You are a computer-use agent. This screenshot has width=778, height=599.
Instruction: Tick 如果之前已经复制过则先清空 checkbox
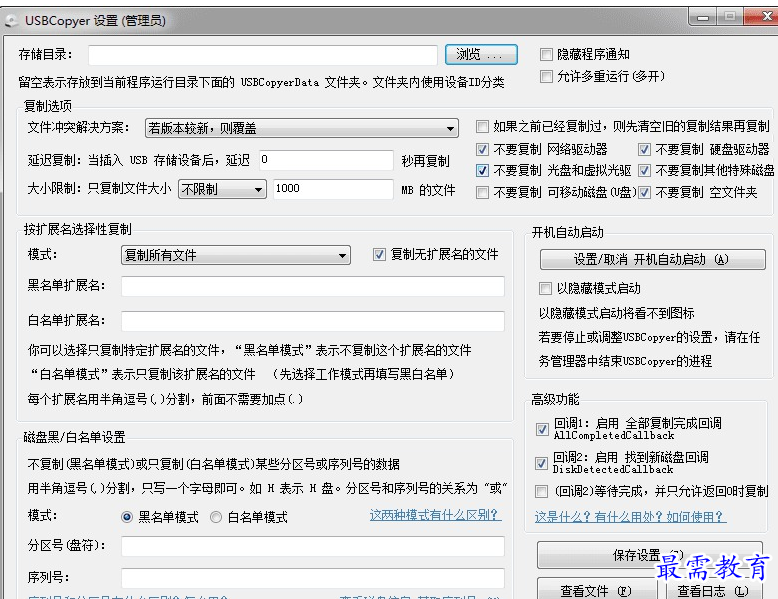[482, 127]
